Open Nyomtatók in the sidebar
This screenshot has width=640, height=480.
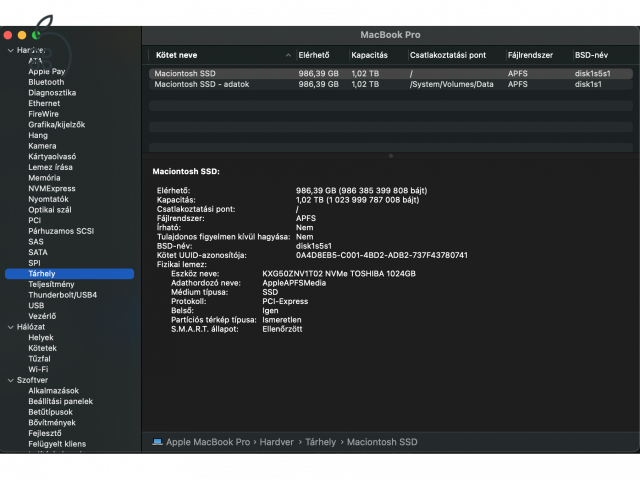pos(48,199)
